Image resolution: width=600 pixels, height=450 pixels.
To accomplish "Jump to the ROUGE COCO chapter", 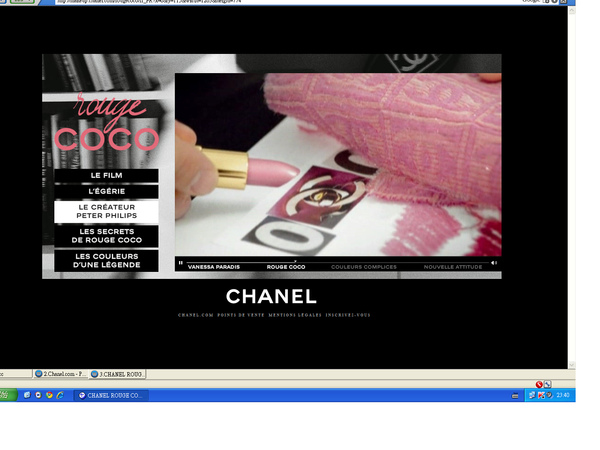I will [286, 267].
